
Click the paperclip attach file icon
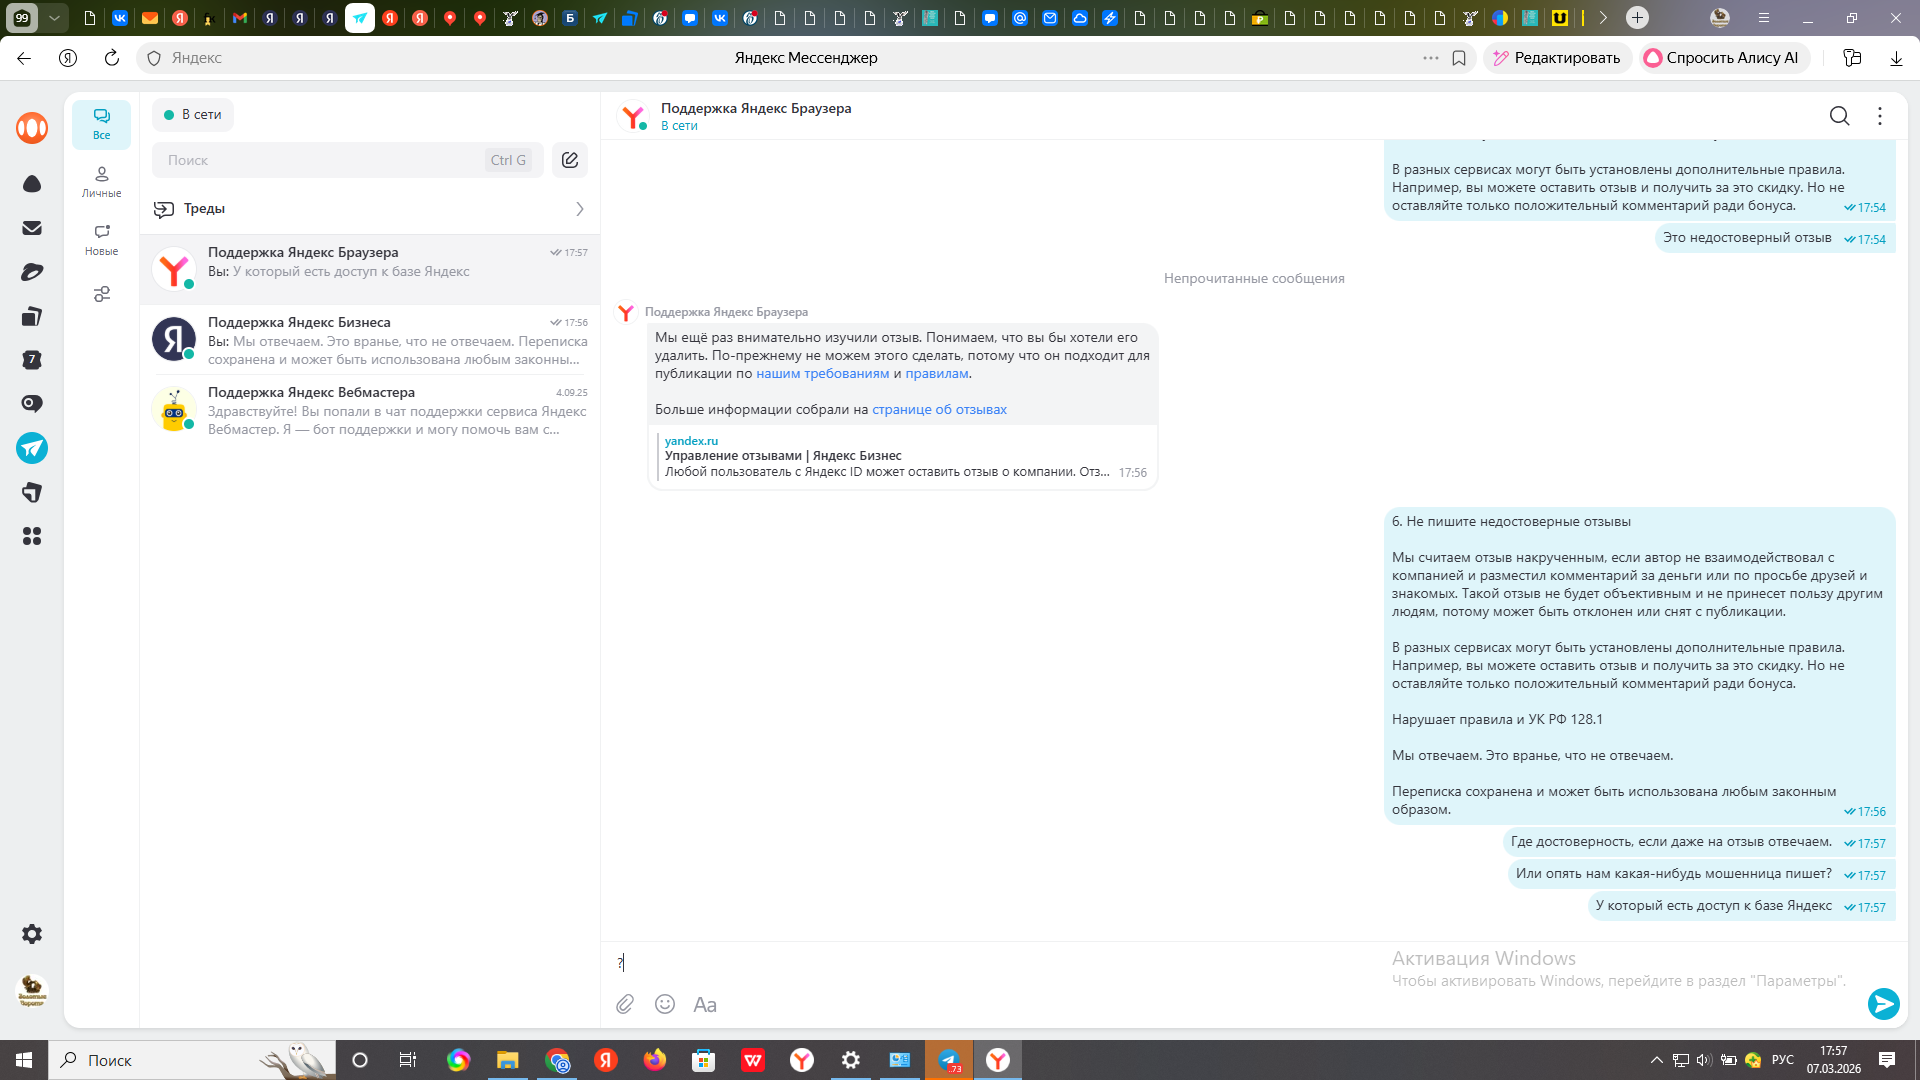[625, 1004]
